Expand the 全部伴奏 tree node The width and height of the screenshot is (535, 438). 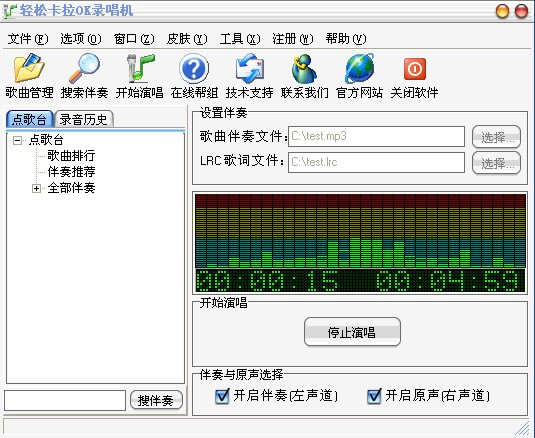[x=37, y=188]
